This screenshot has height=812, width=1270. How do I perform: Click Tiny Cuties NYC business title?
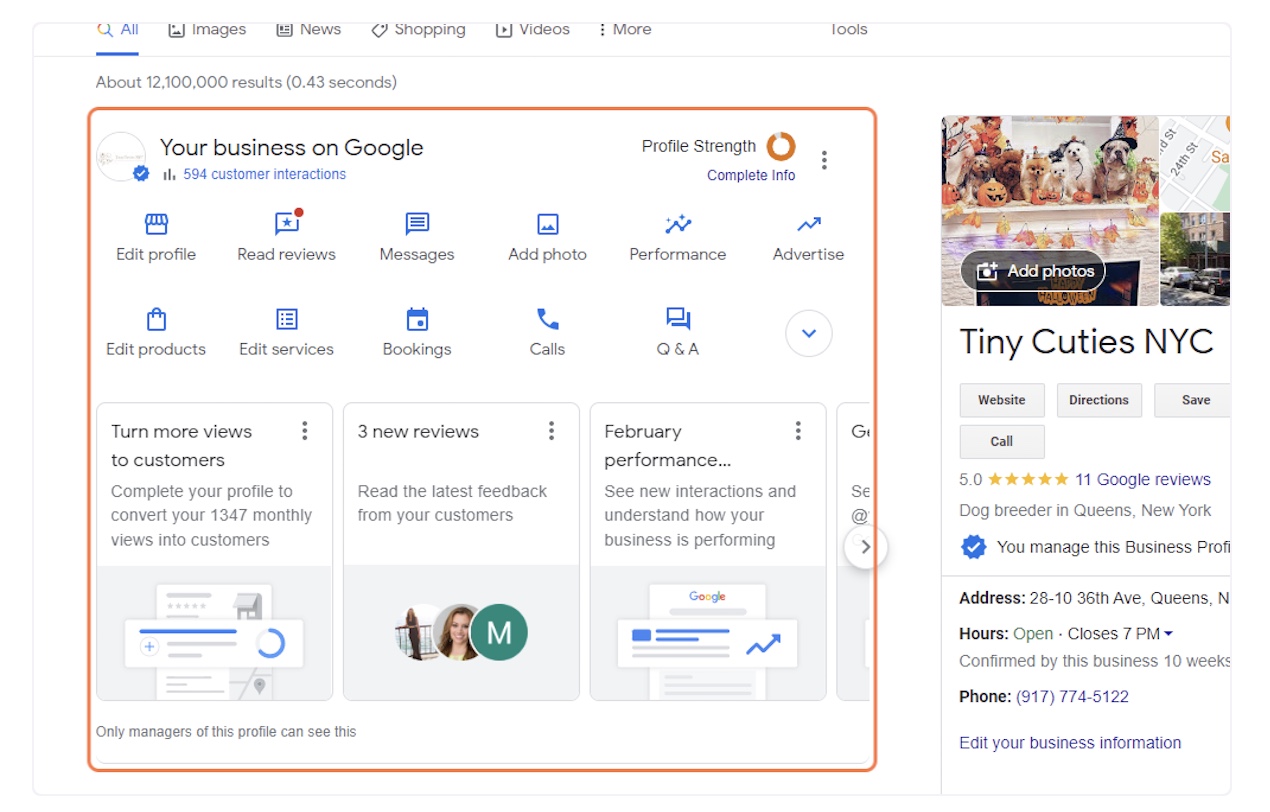(x=1086, y=342)
